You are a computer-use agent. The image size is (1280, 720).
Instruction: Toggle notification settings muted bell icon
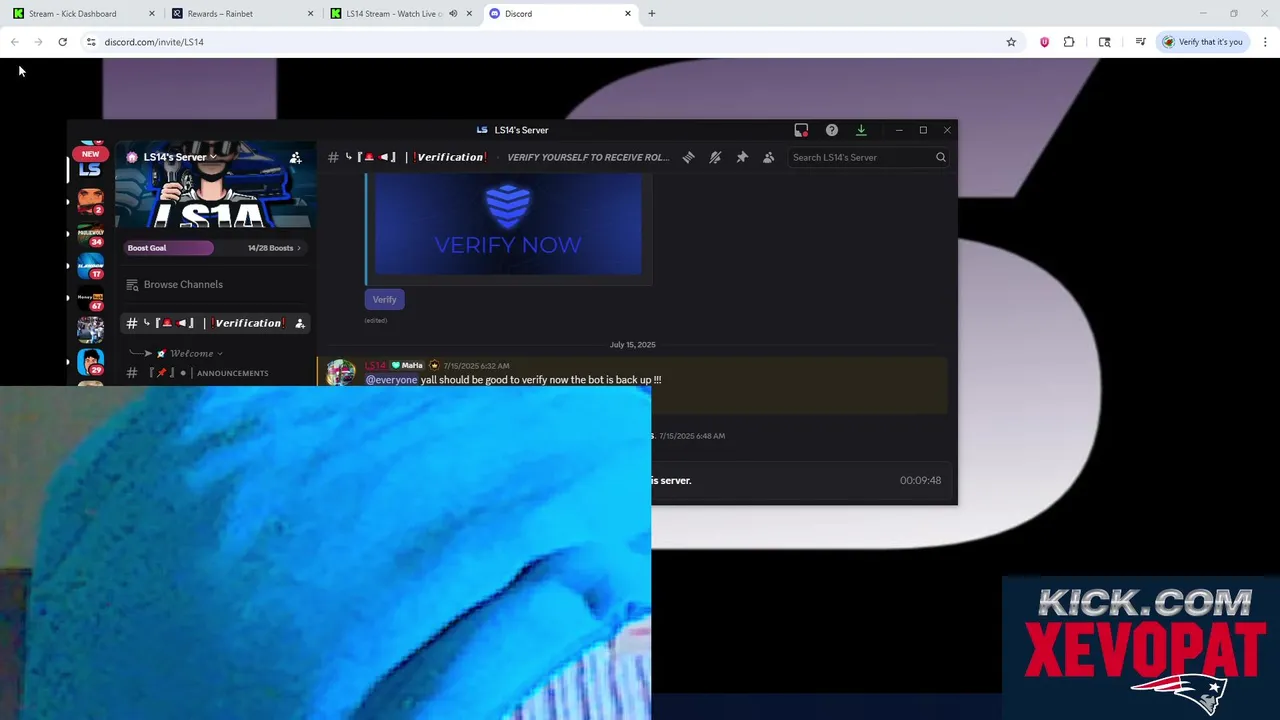[715, 157]
